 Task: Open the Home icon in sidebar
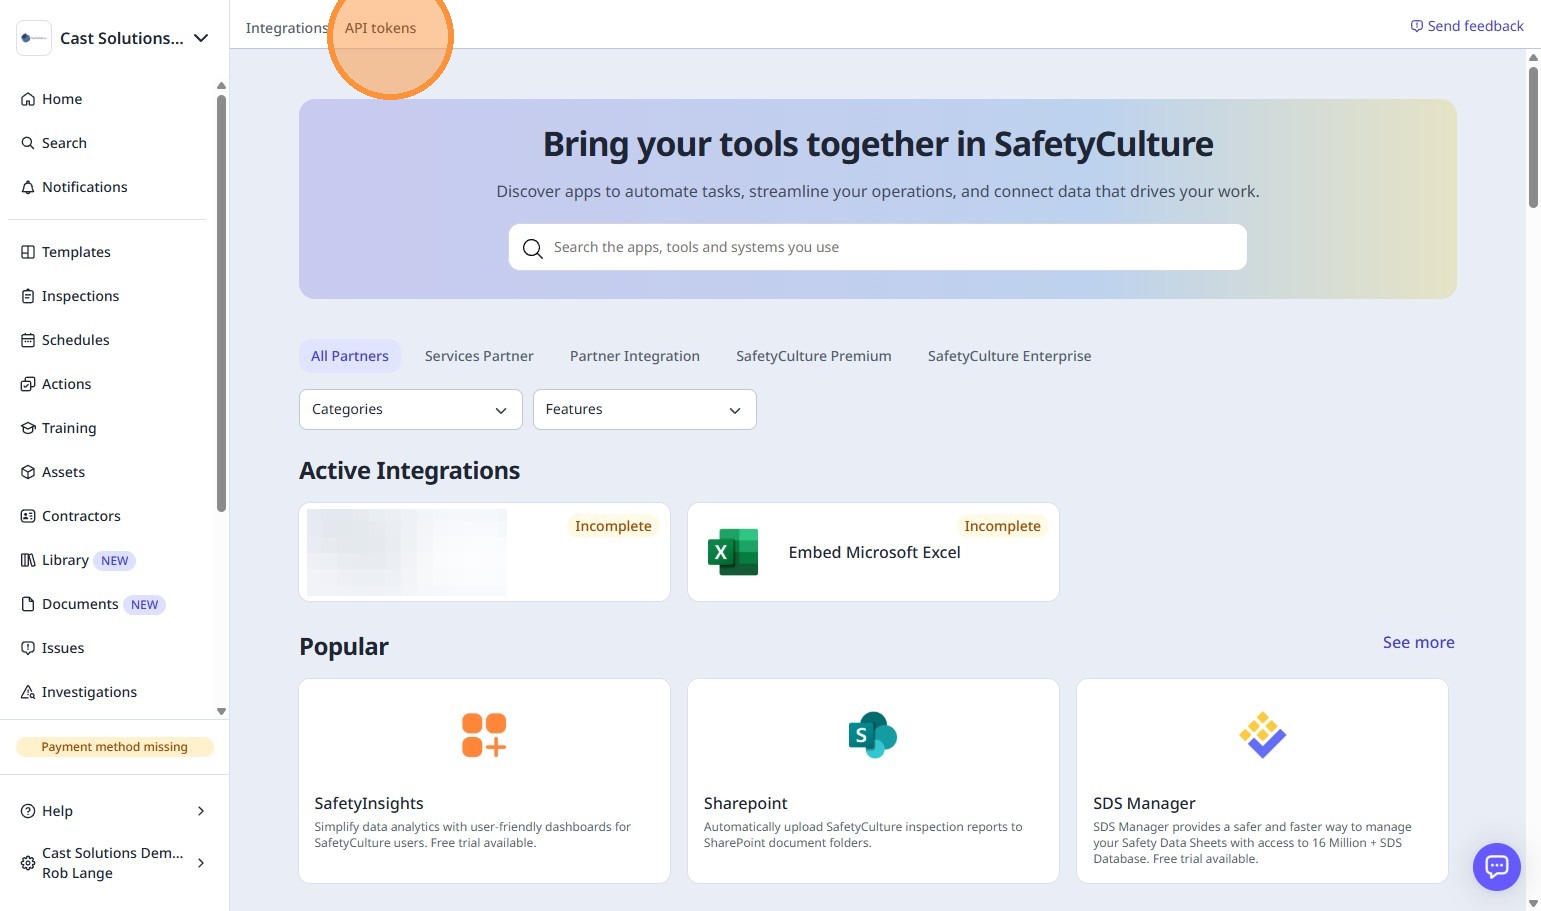pos(28,99)
